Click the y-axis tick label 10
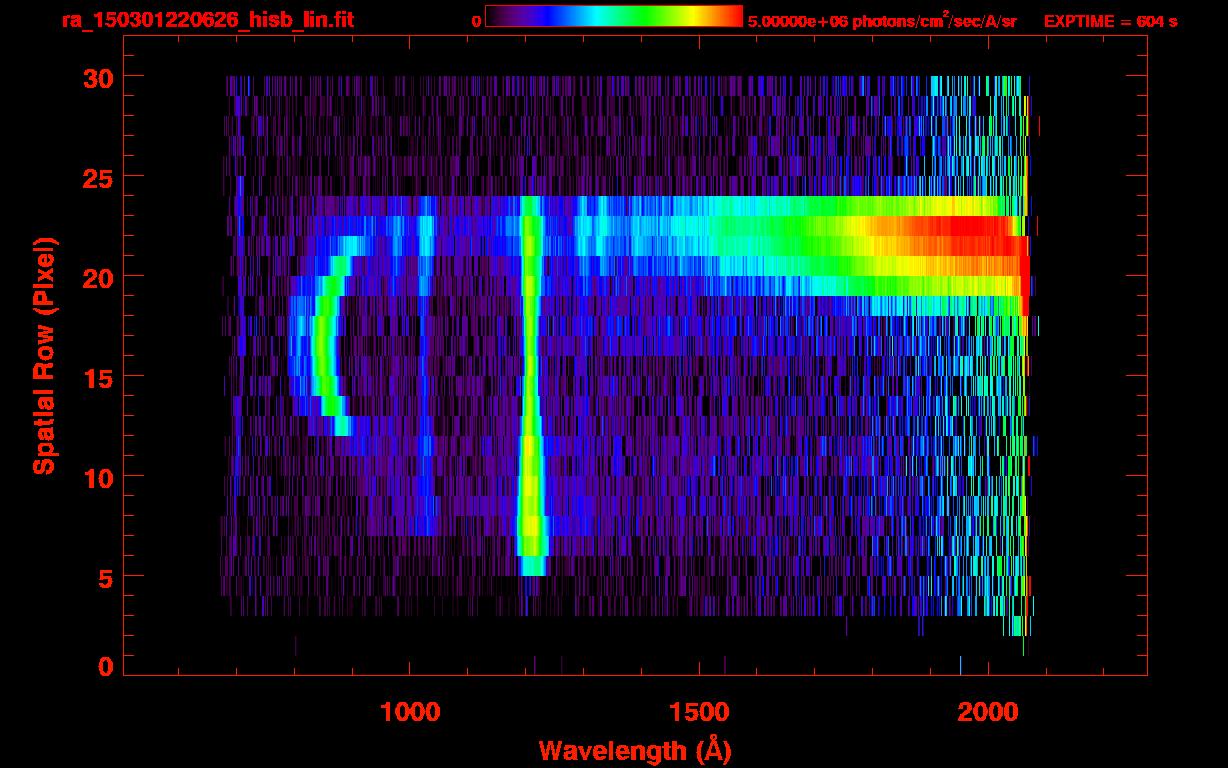Image resolution: width=1228 pixels, height=768 pixels. (96, 477)
